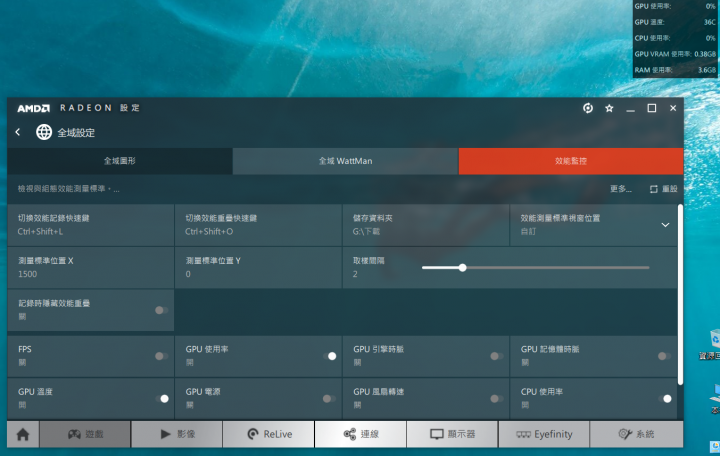Open the ReLive section
The width and height of the screenshot is (720, 456).
[269, 434]
